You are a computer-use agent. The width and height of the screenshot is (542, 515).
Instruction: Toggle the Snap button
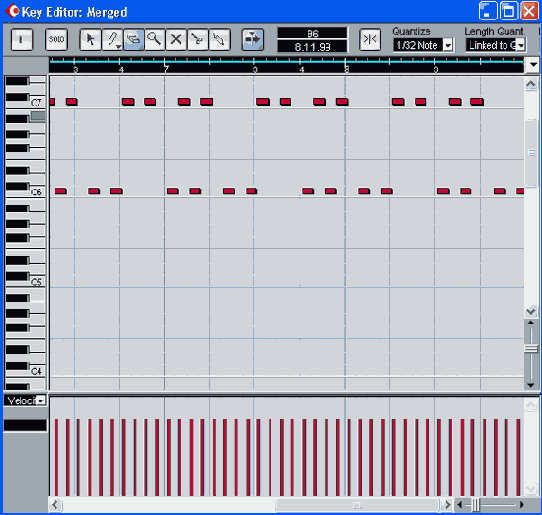(x=370, y=39)
